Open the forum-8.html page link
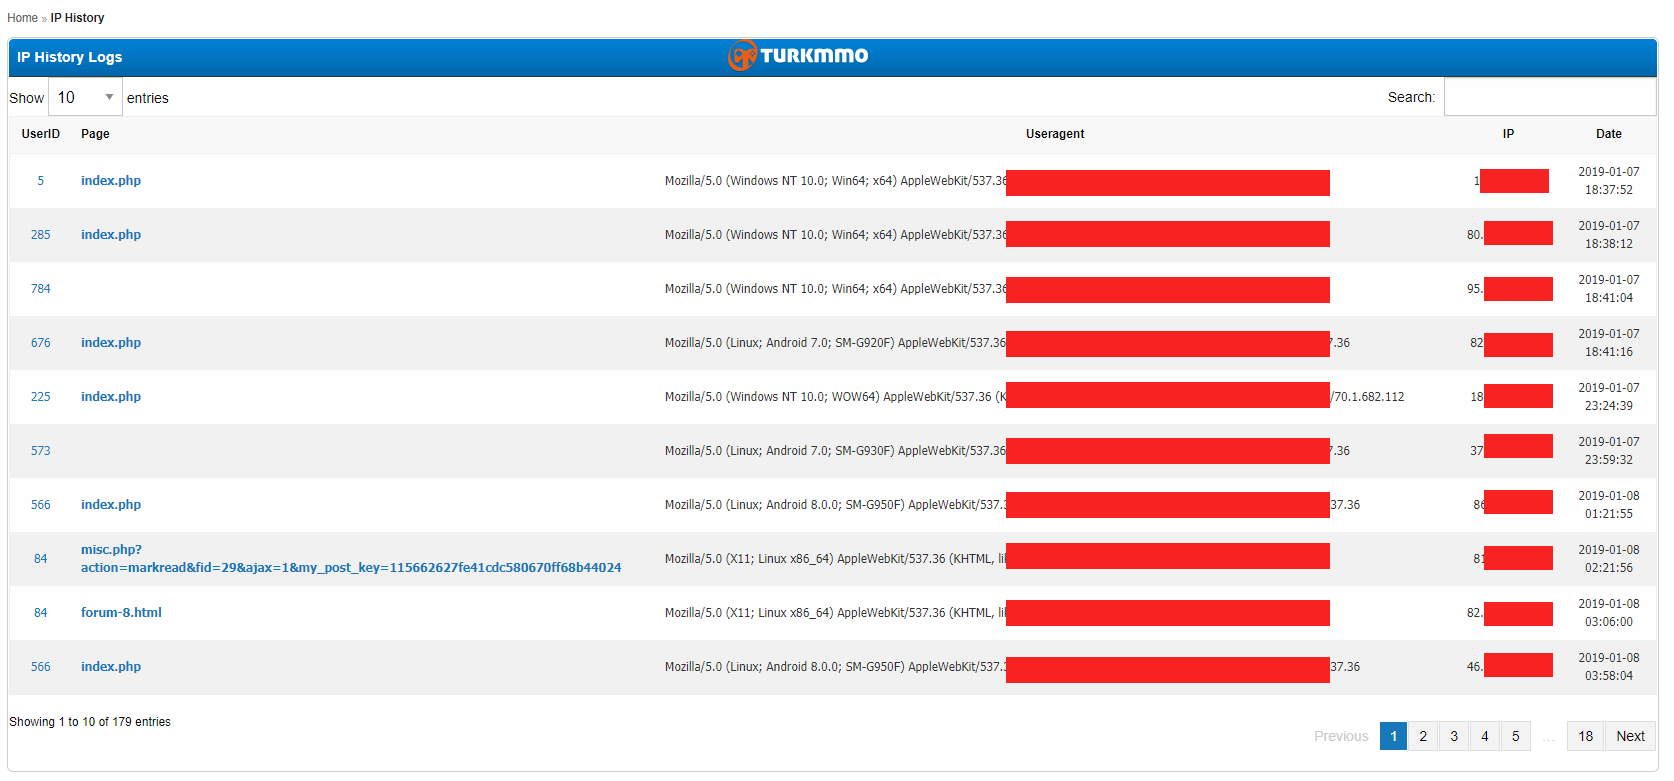 pos(121,613)
